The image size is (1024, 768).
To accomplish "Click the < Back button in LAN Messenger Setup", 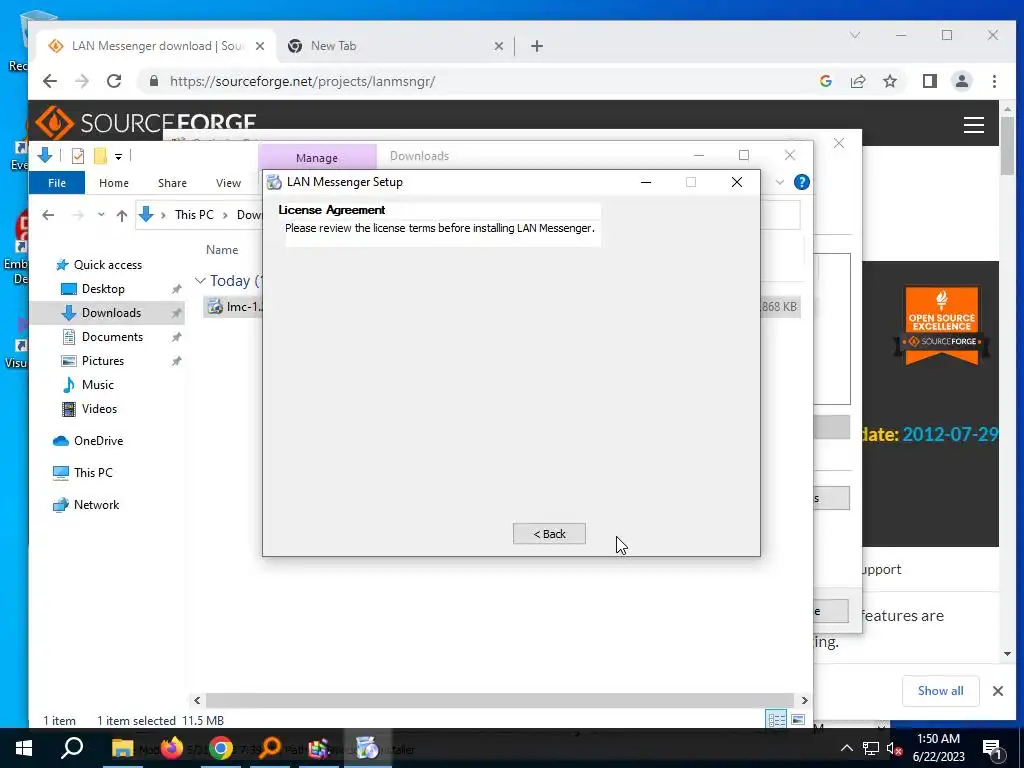I will 549,534.
